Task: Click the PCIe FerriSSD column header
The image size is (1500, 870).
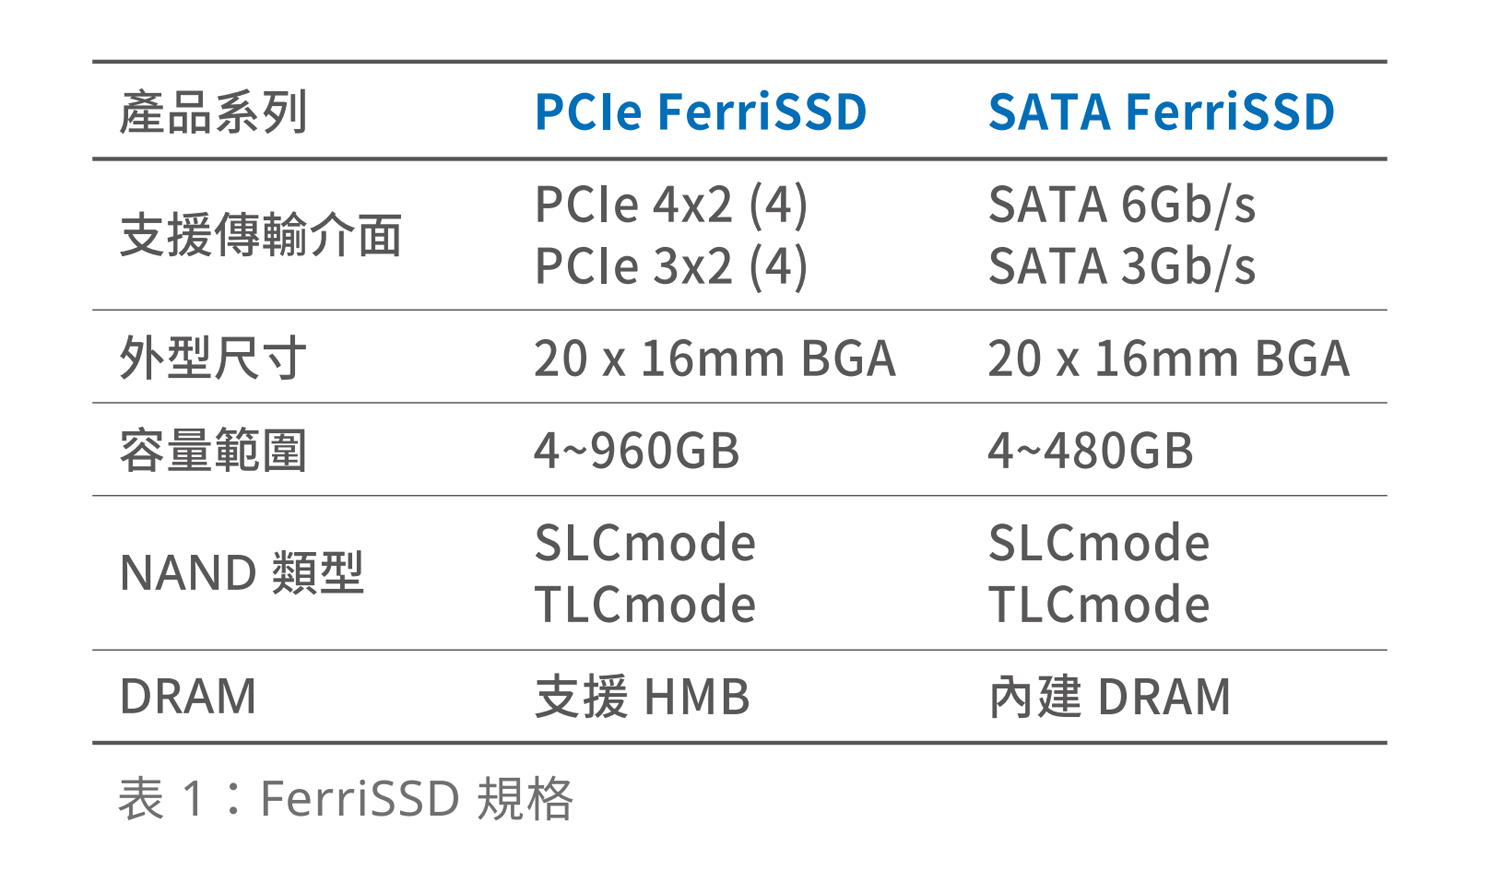Action: point(700,112)
